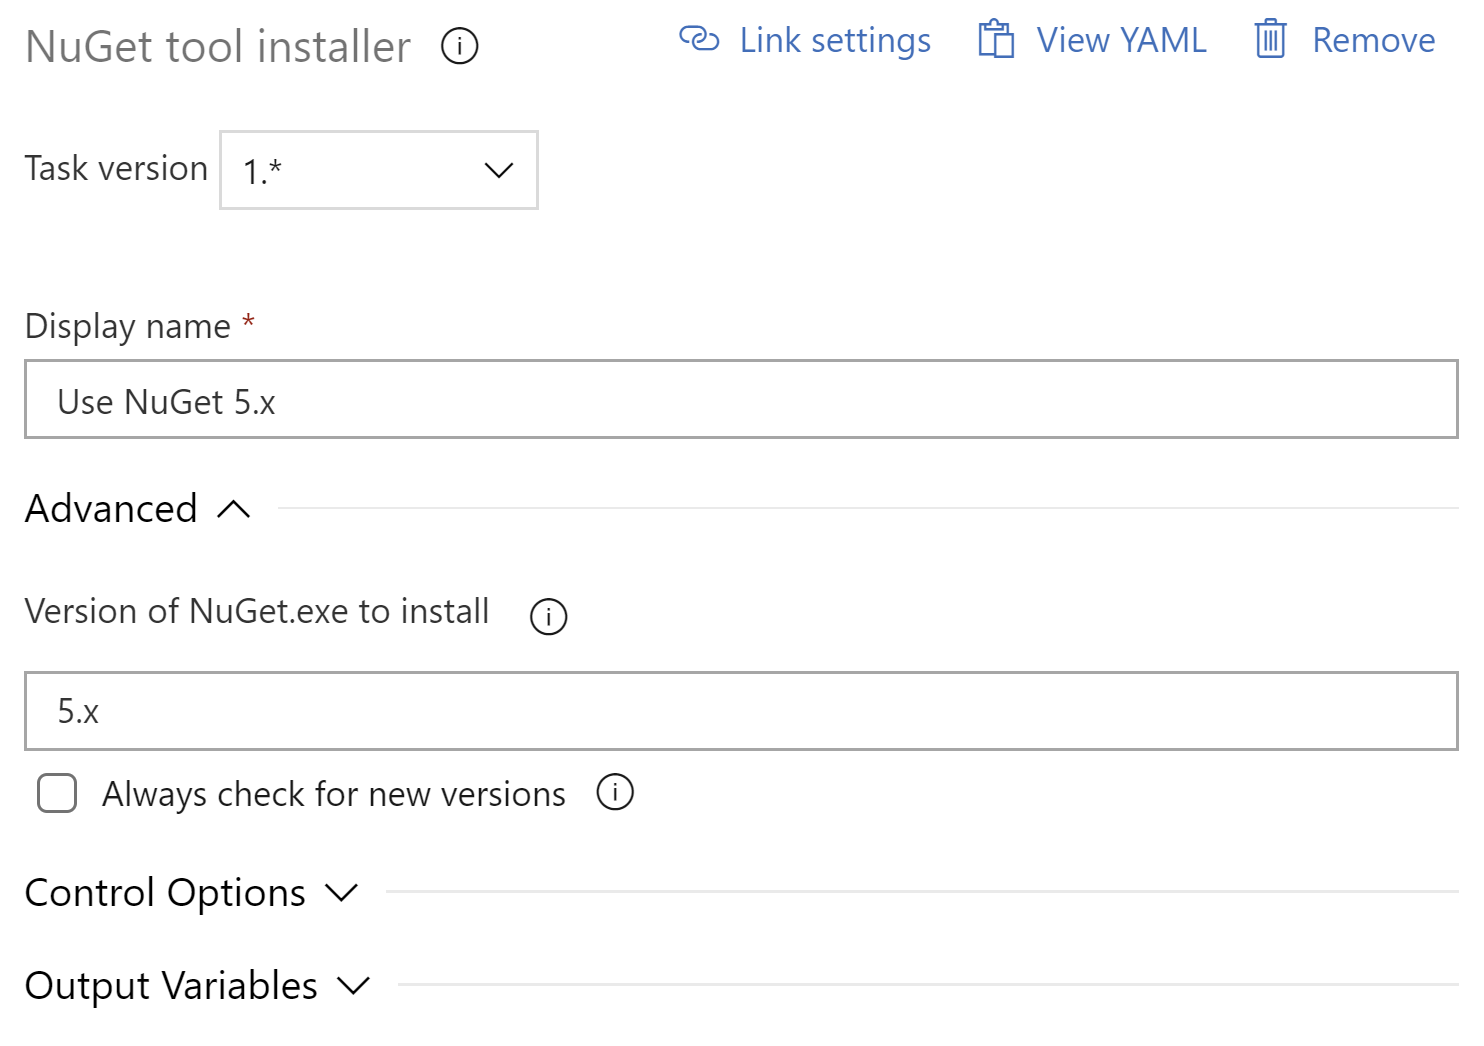Click the Control Options header label
The height and width of the screenshot is (1046, 1484).
pyautogui.click(x=166, y=893)
